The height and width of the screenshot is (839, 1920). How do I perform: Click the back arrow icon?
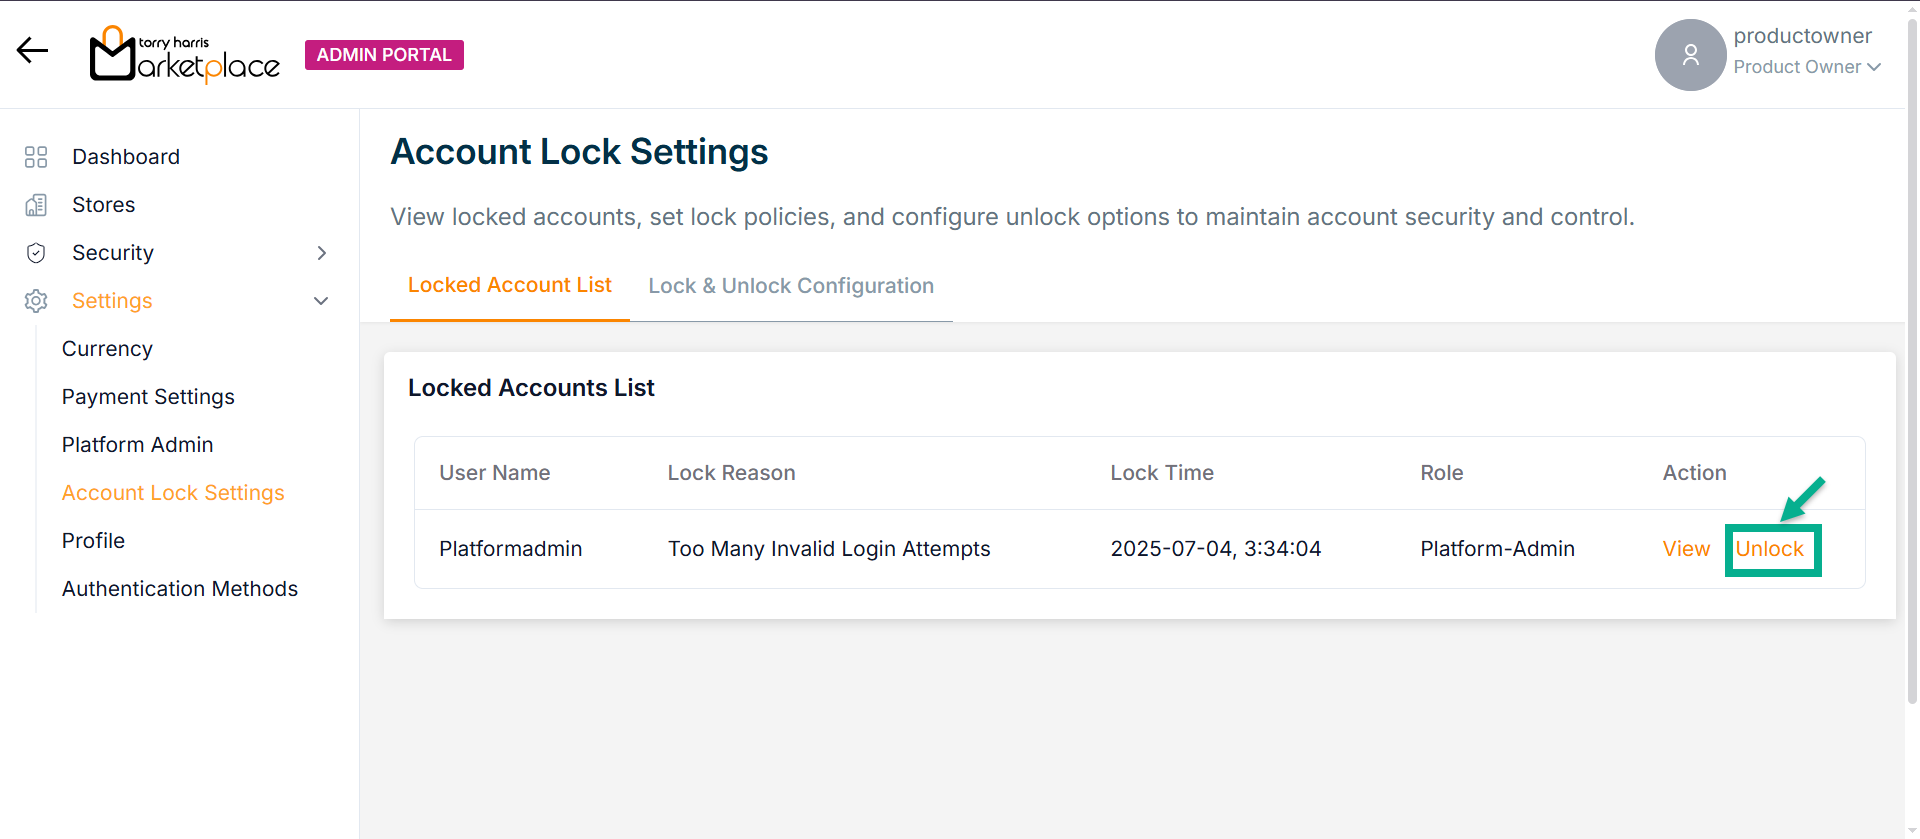(32, 51)
